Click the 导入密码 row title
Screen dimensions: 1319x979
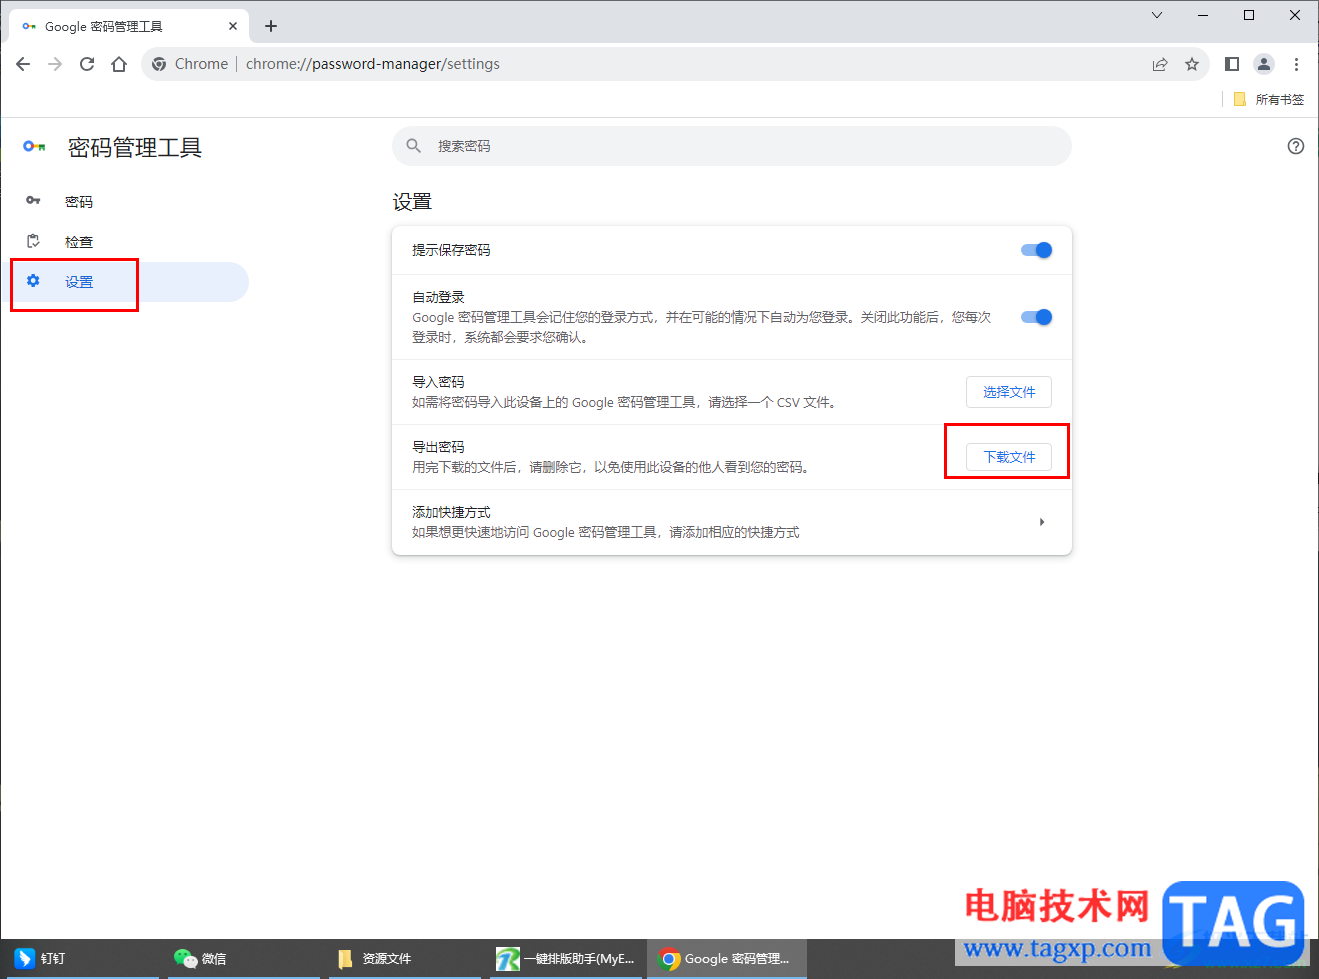(438, 382)
